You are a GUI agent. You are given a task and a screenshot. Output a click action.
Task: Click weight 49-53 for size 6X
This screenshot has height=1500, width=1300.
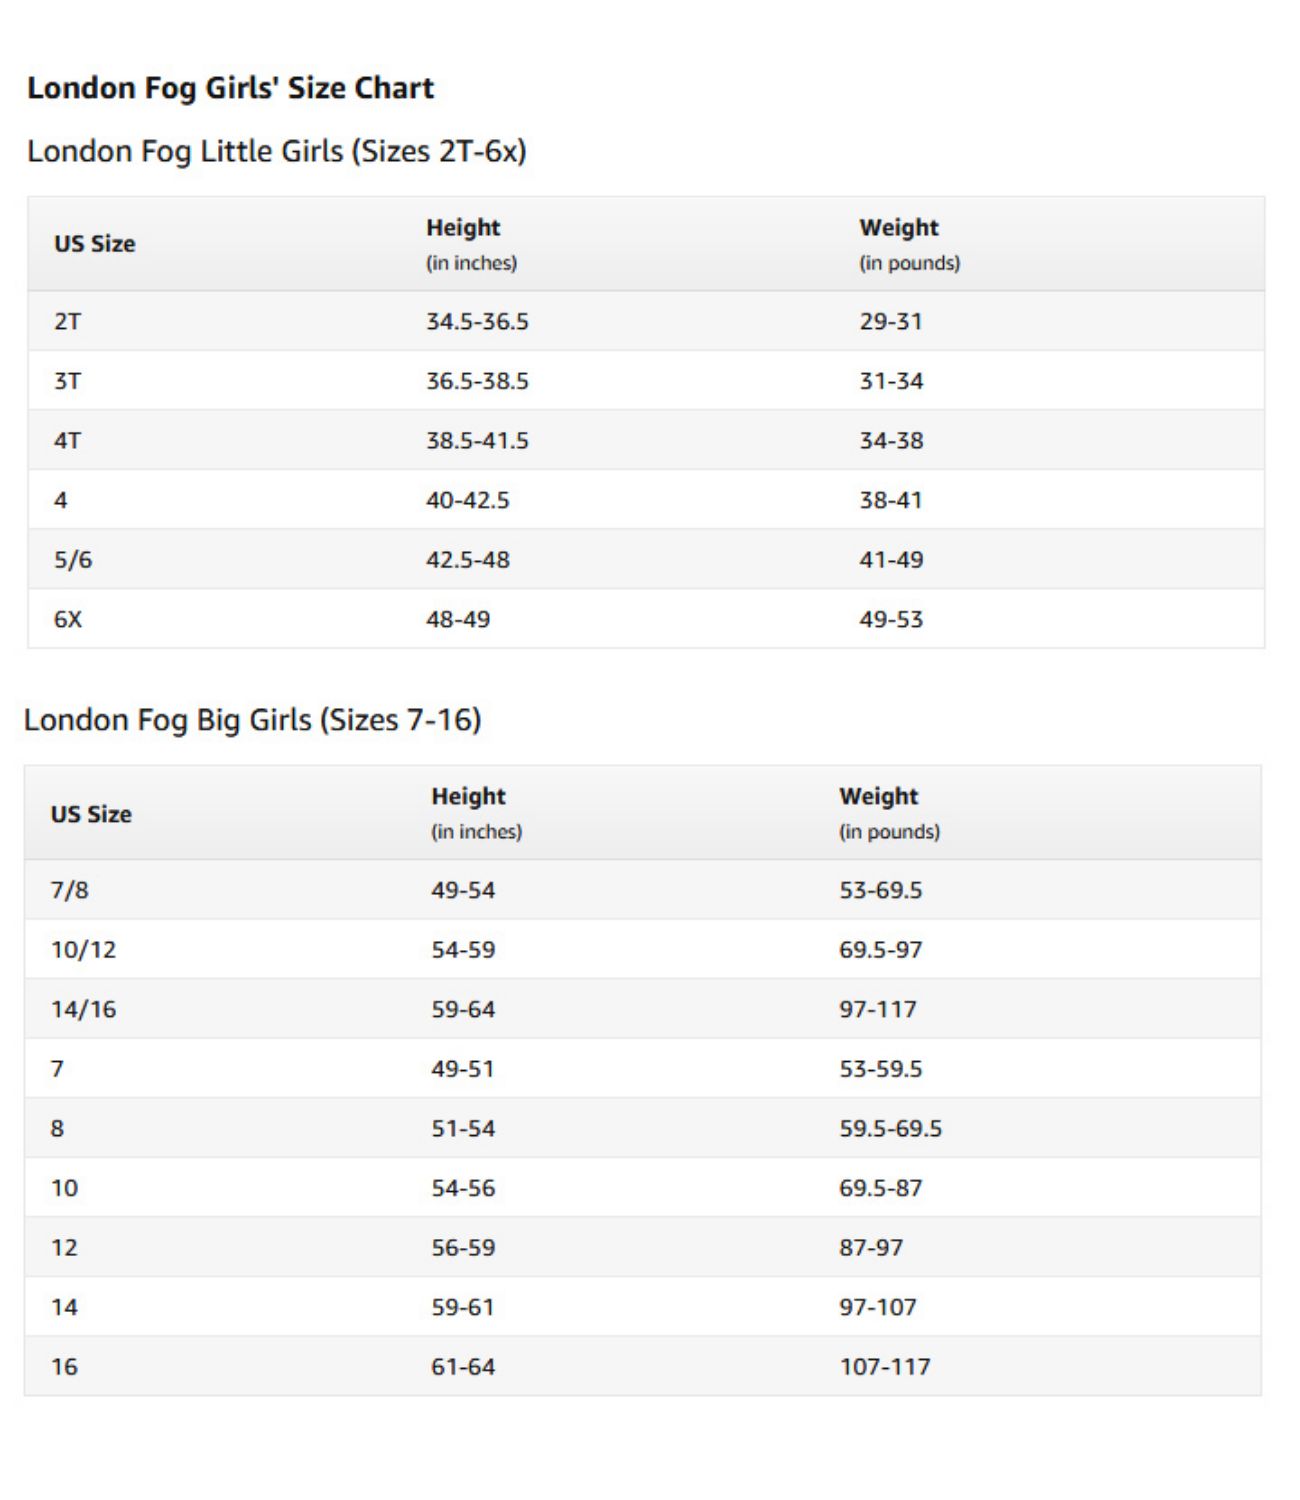point(891,620)
